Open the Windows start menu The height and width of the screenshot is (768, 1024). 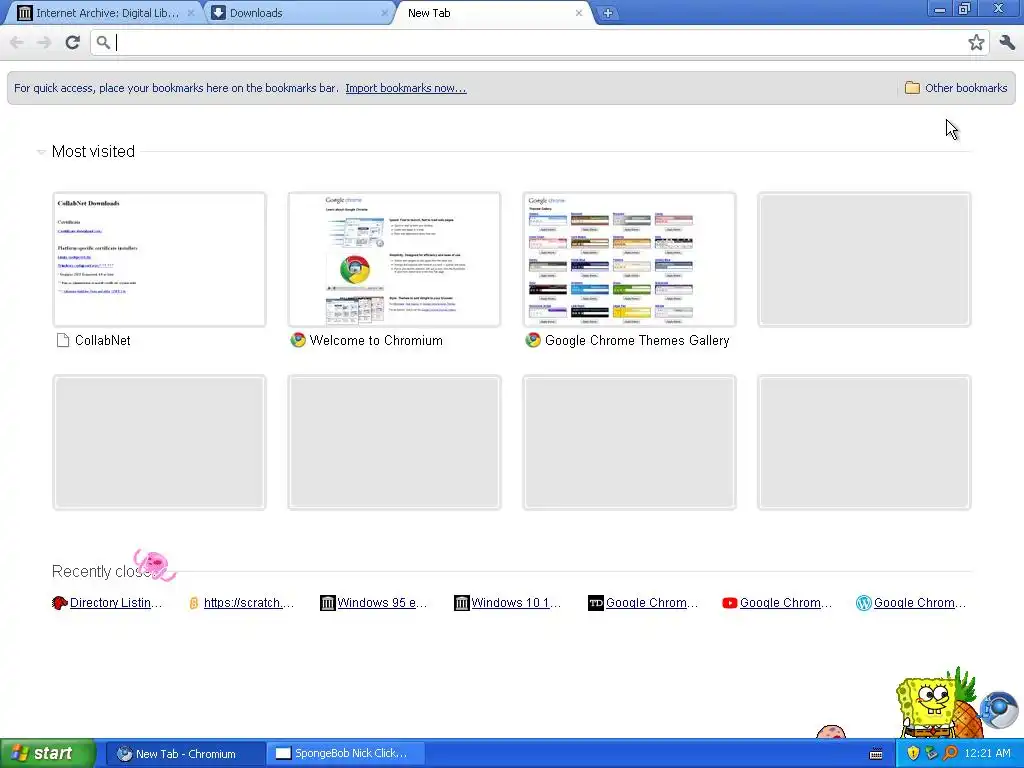[x=48, y=754]
